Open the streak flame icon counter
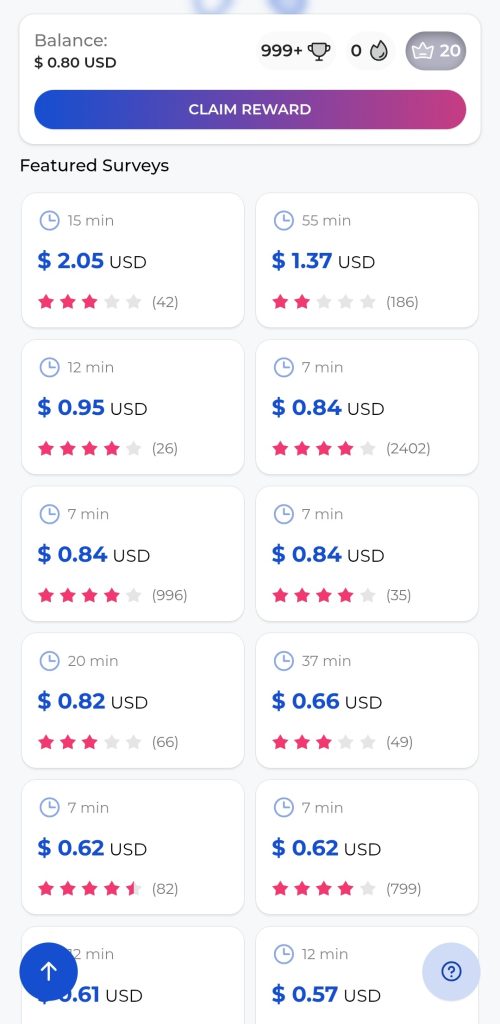 pos(379,50)
